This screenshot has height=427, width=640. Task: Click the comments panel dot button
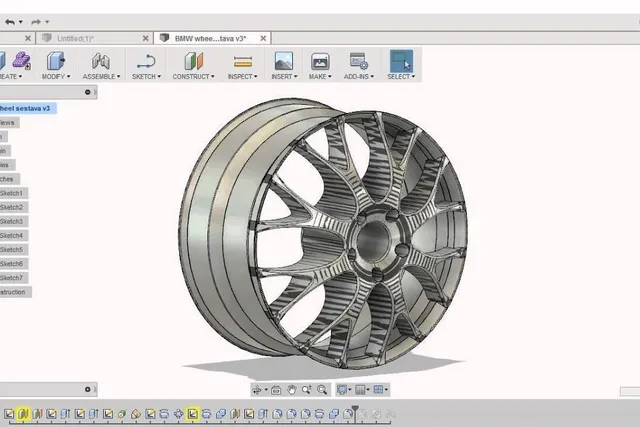87,389
